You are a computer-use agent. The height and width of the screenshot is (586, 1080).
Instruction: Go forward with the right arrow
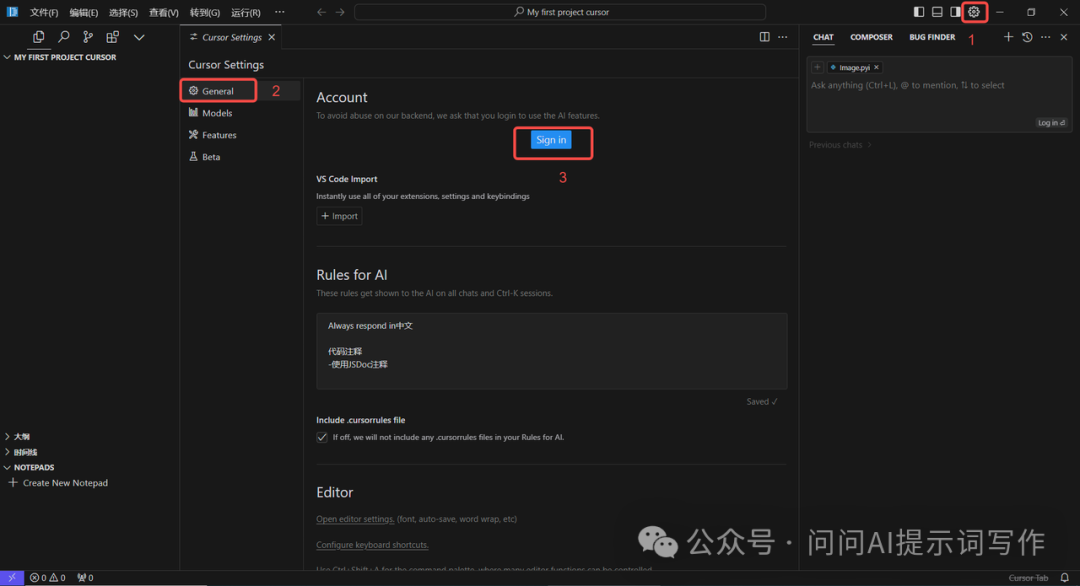pyautogui.click(x=340, y=12)
